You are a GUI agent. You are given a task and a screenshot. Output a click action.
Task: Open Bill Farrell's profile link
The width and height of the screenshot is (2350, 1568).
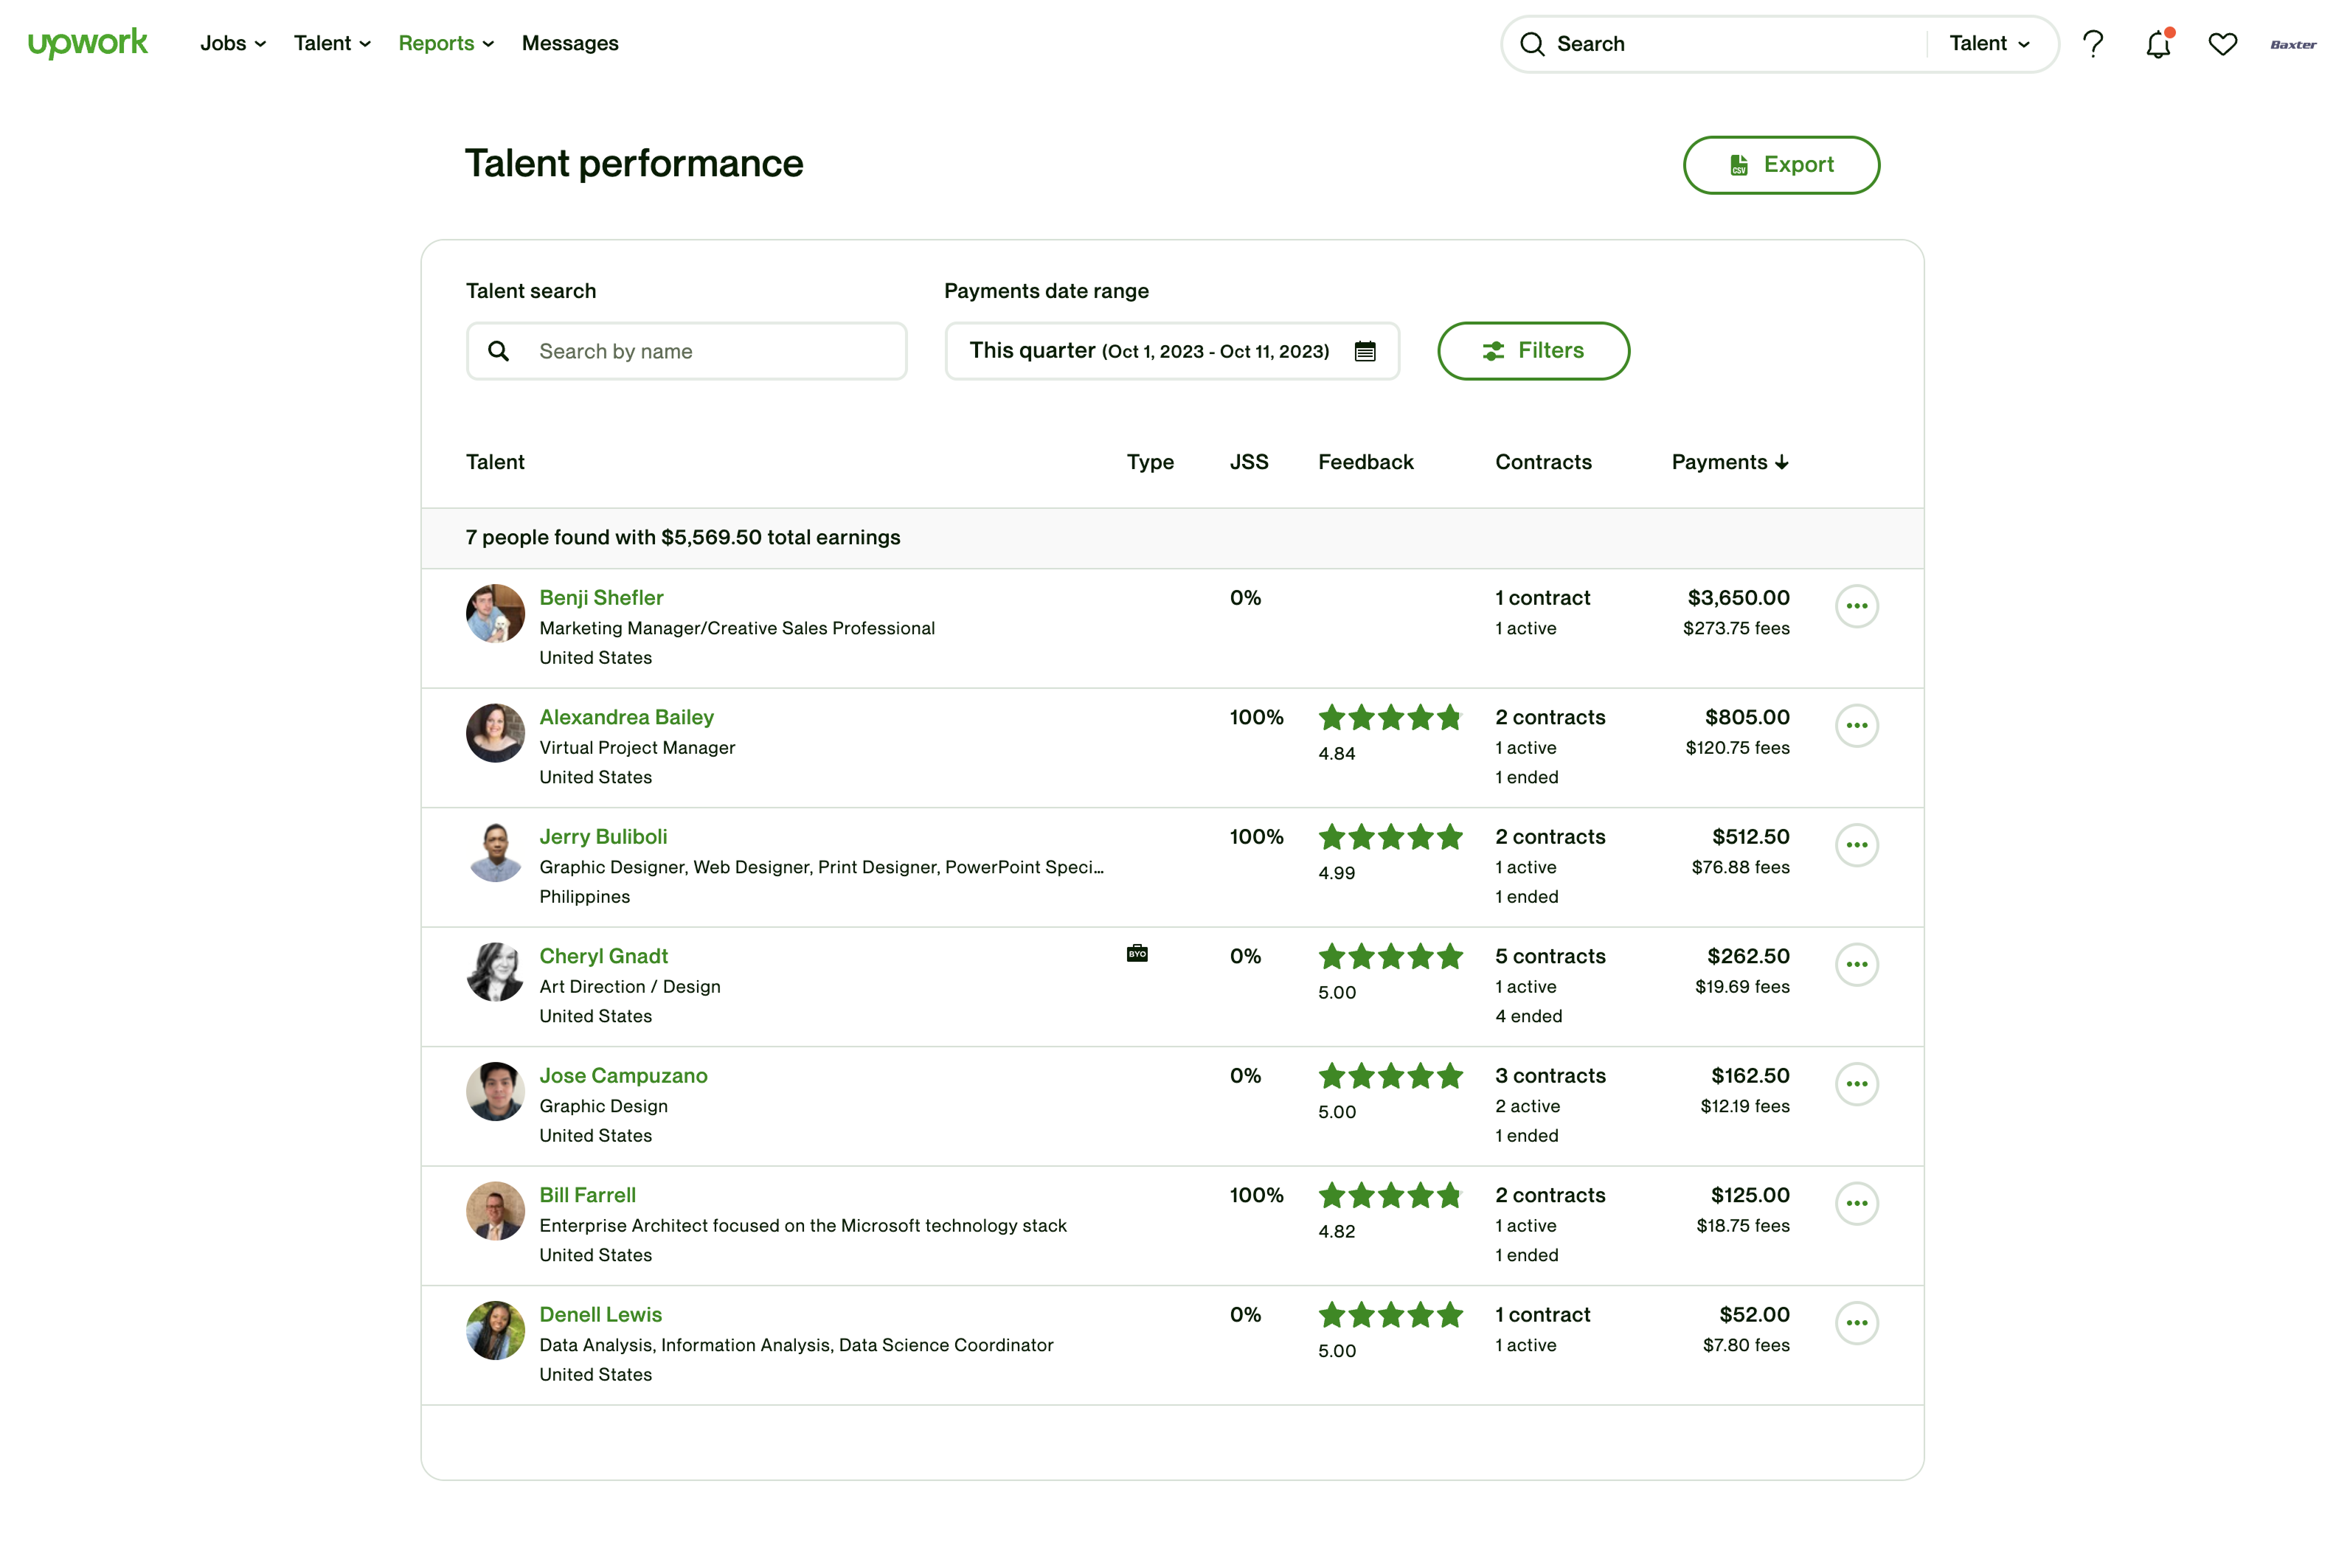coord(587,1195)
